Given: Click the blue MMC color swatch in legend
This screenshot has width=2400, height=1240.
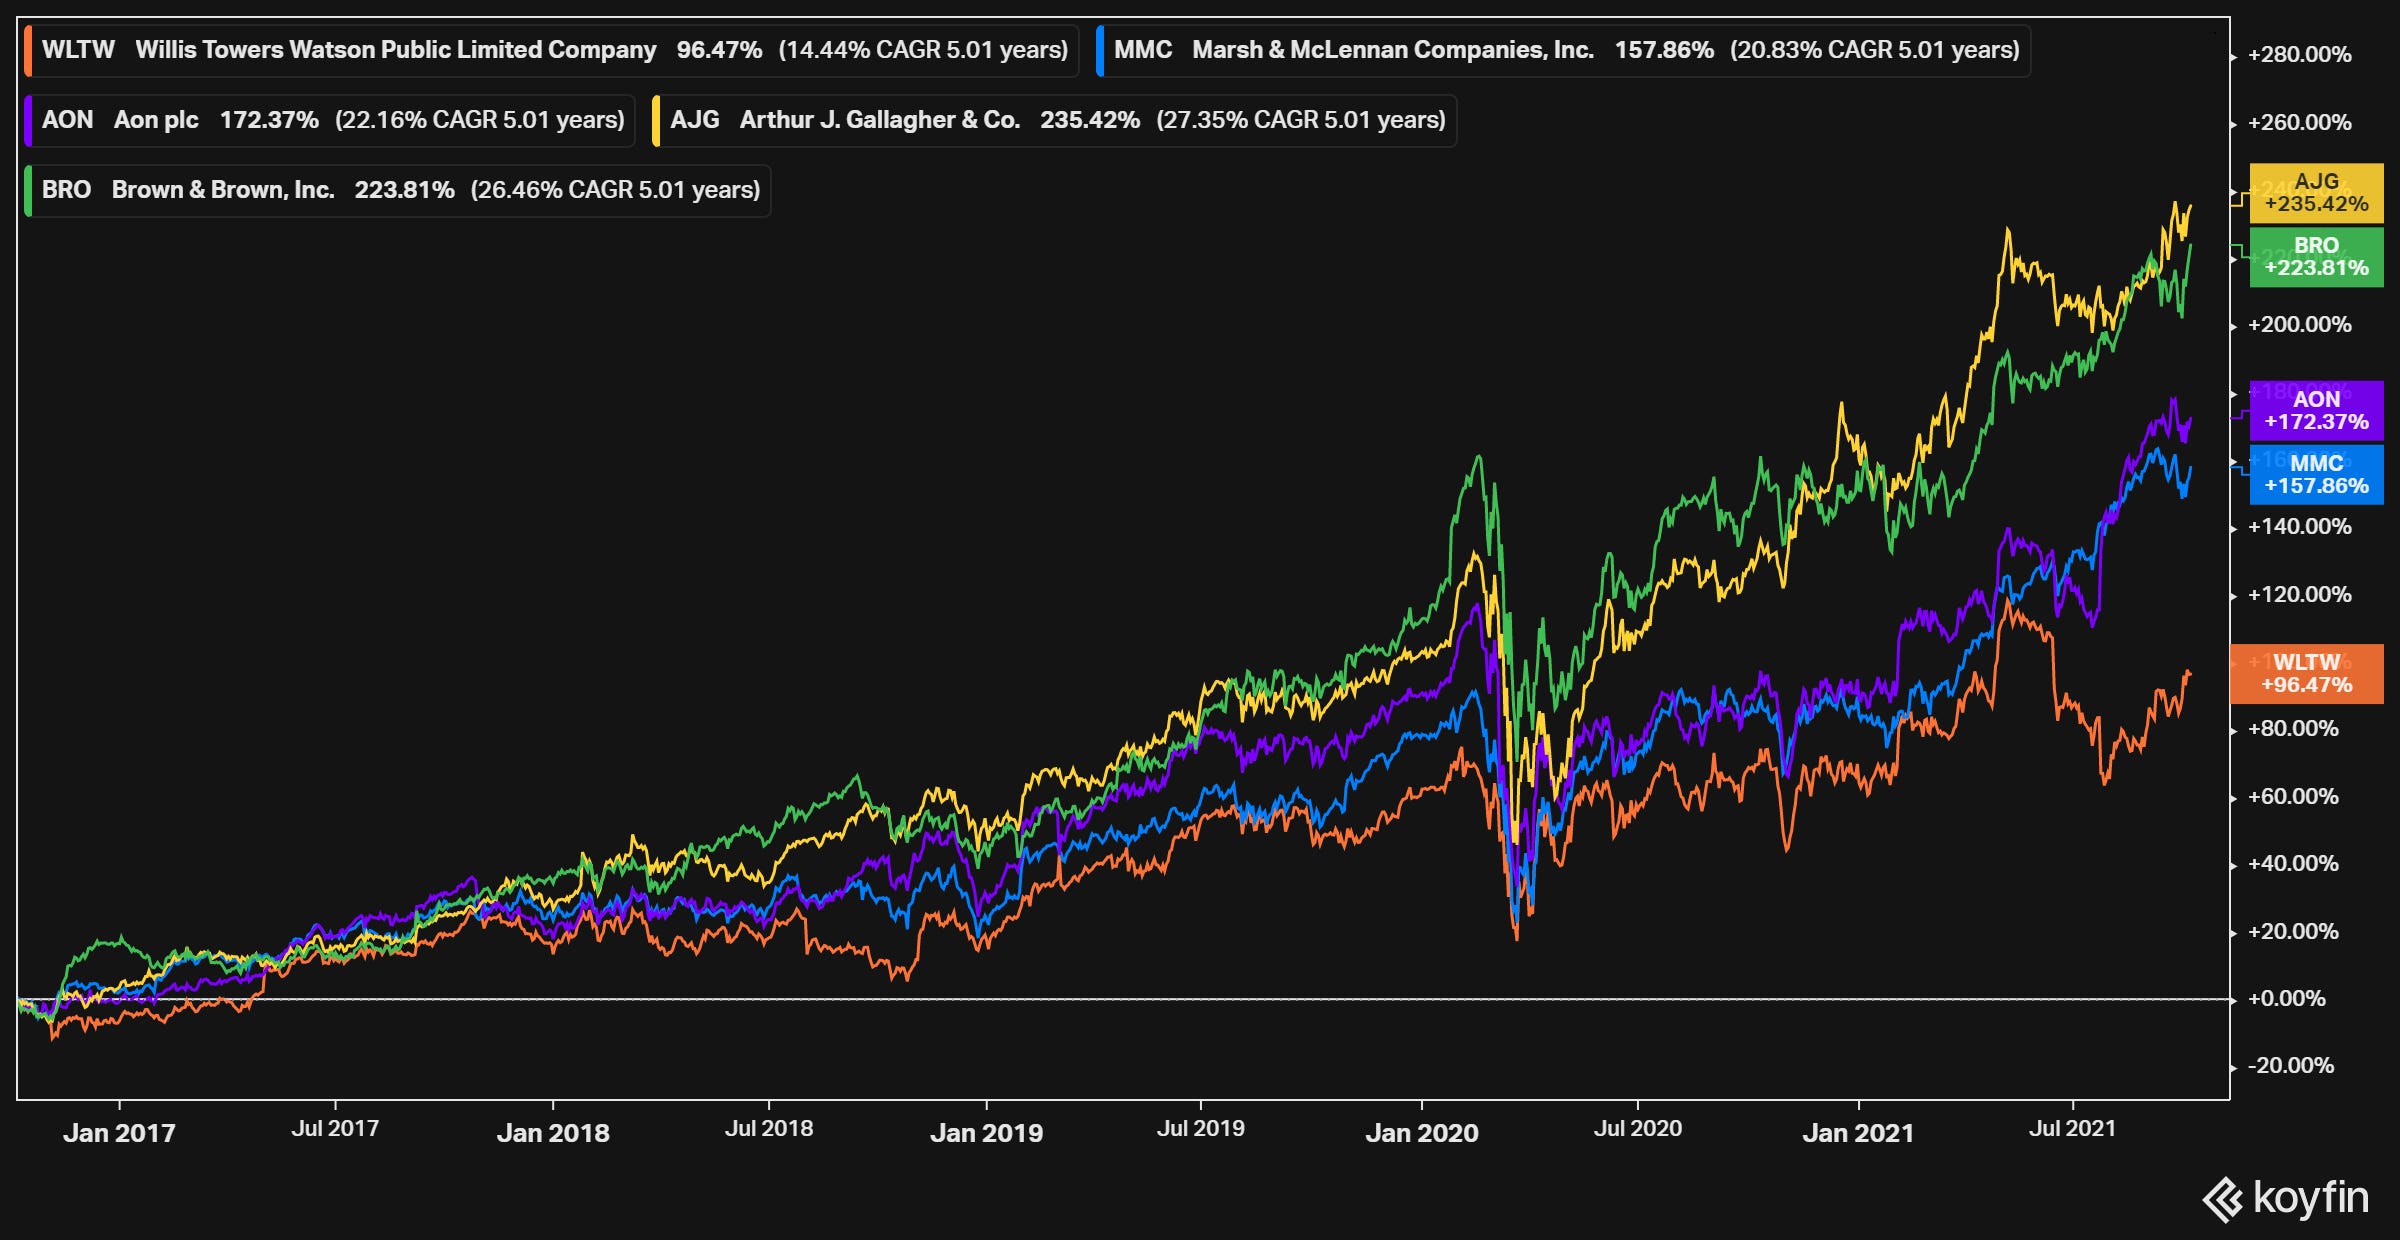Looking at the screenshot, I should [x=1100, y=51].
